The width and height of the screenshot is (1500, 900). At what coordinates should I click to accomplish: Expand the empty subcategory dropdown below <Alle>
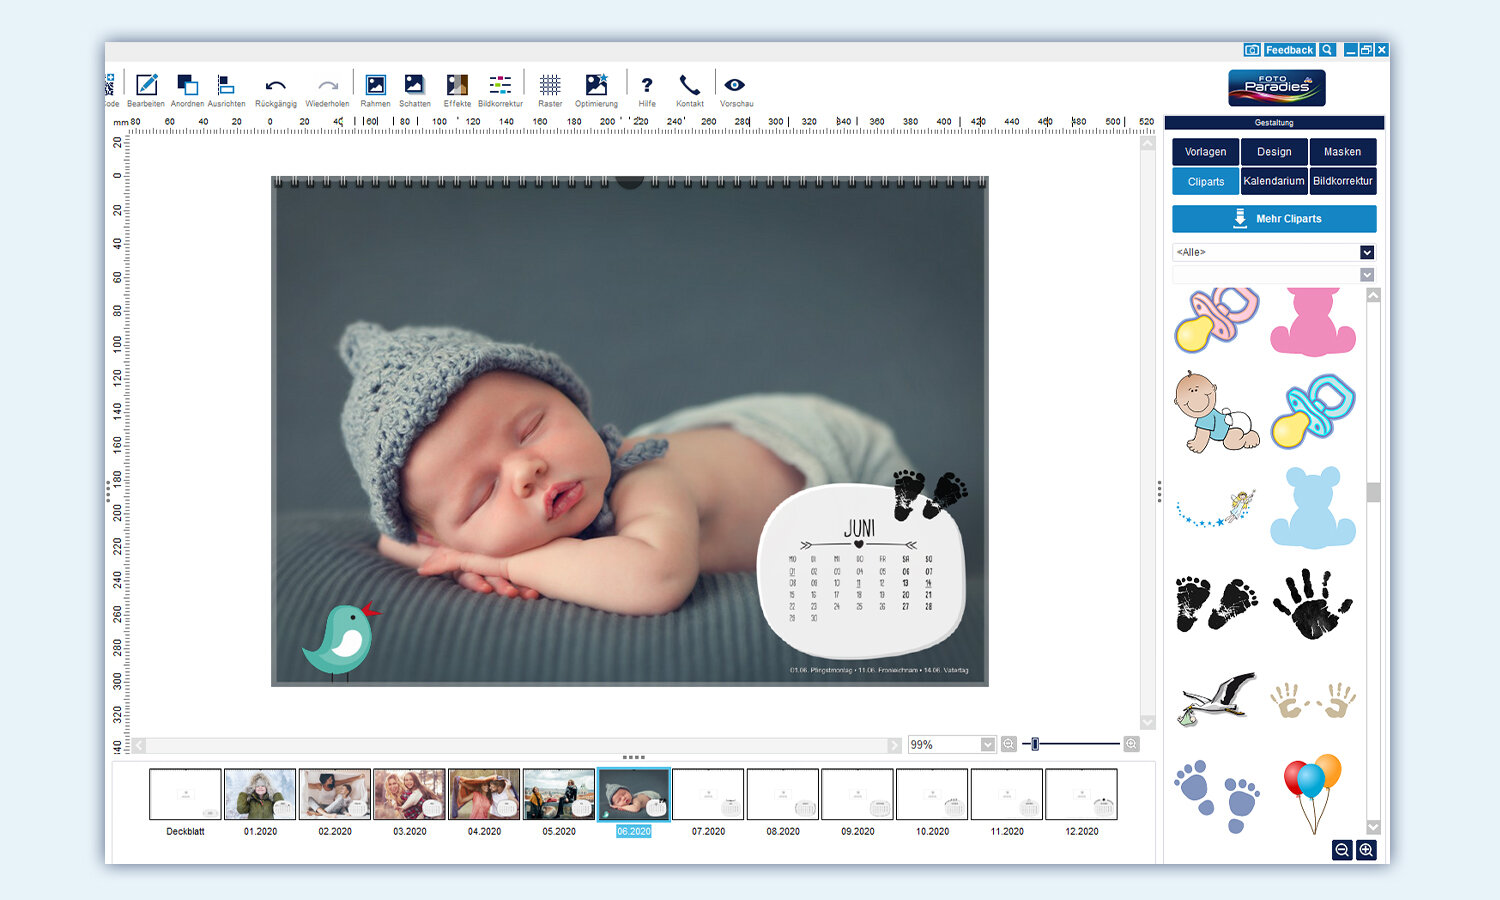pyautogui.click(x=1367, y=275)
